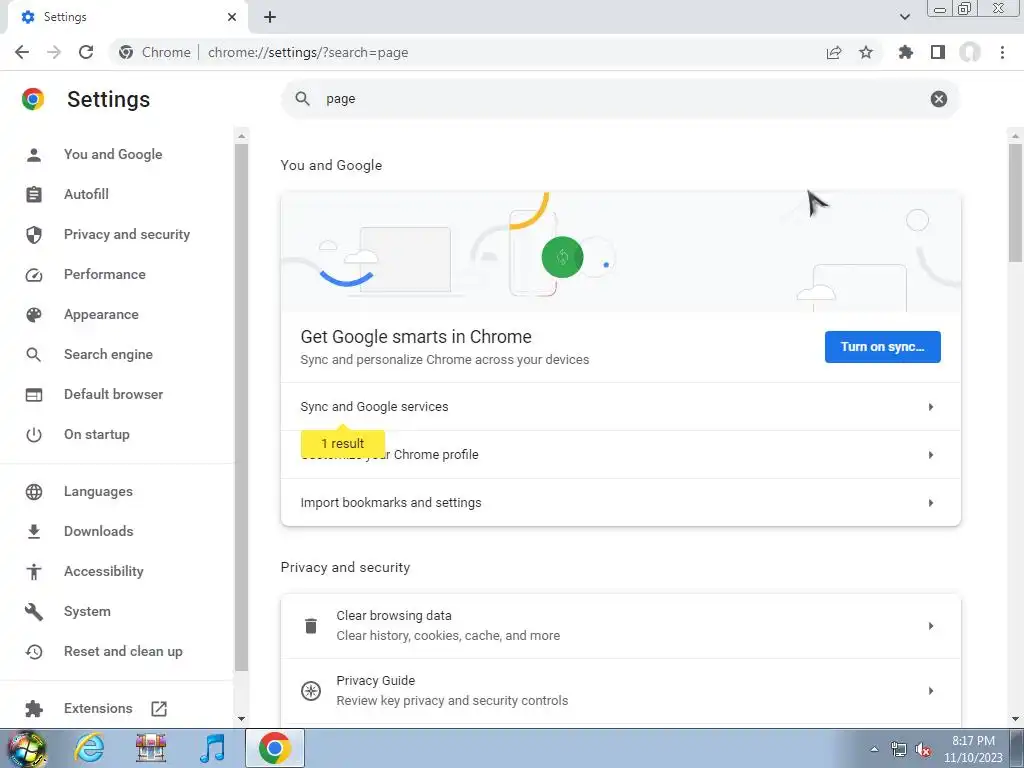Expand the Chrome profile row arrow
The width and height of the screenshot is (1024, 768).
(x=931, y=455)
